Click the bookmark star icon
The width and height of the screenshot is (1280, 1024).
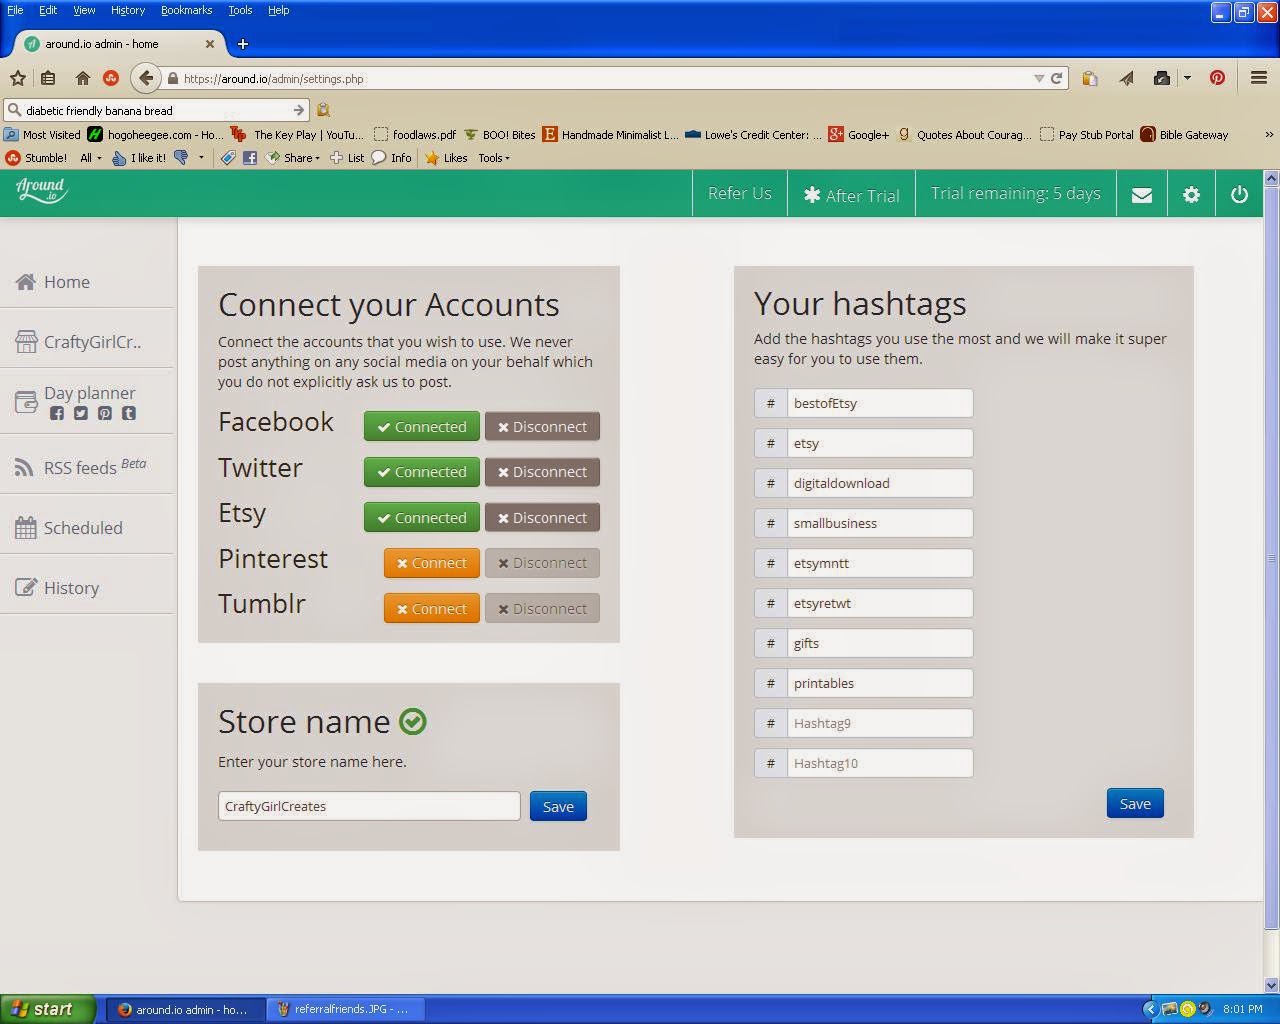coord(17,78)
